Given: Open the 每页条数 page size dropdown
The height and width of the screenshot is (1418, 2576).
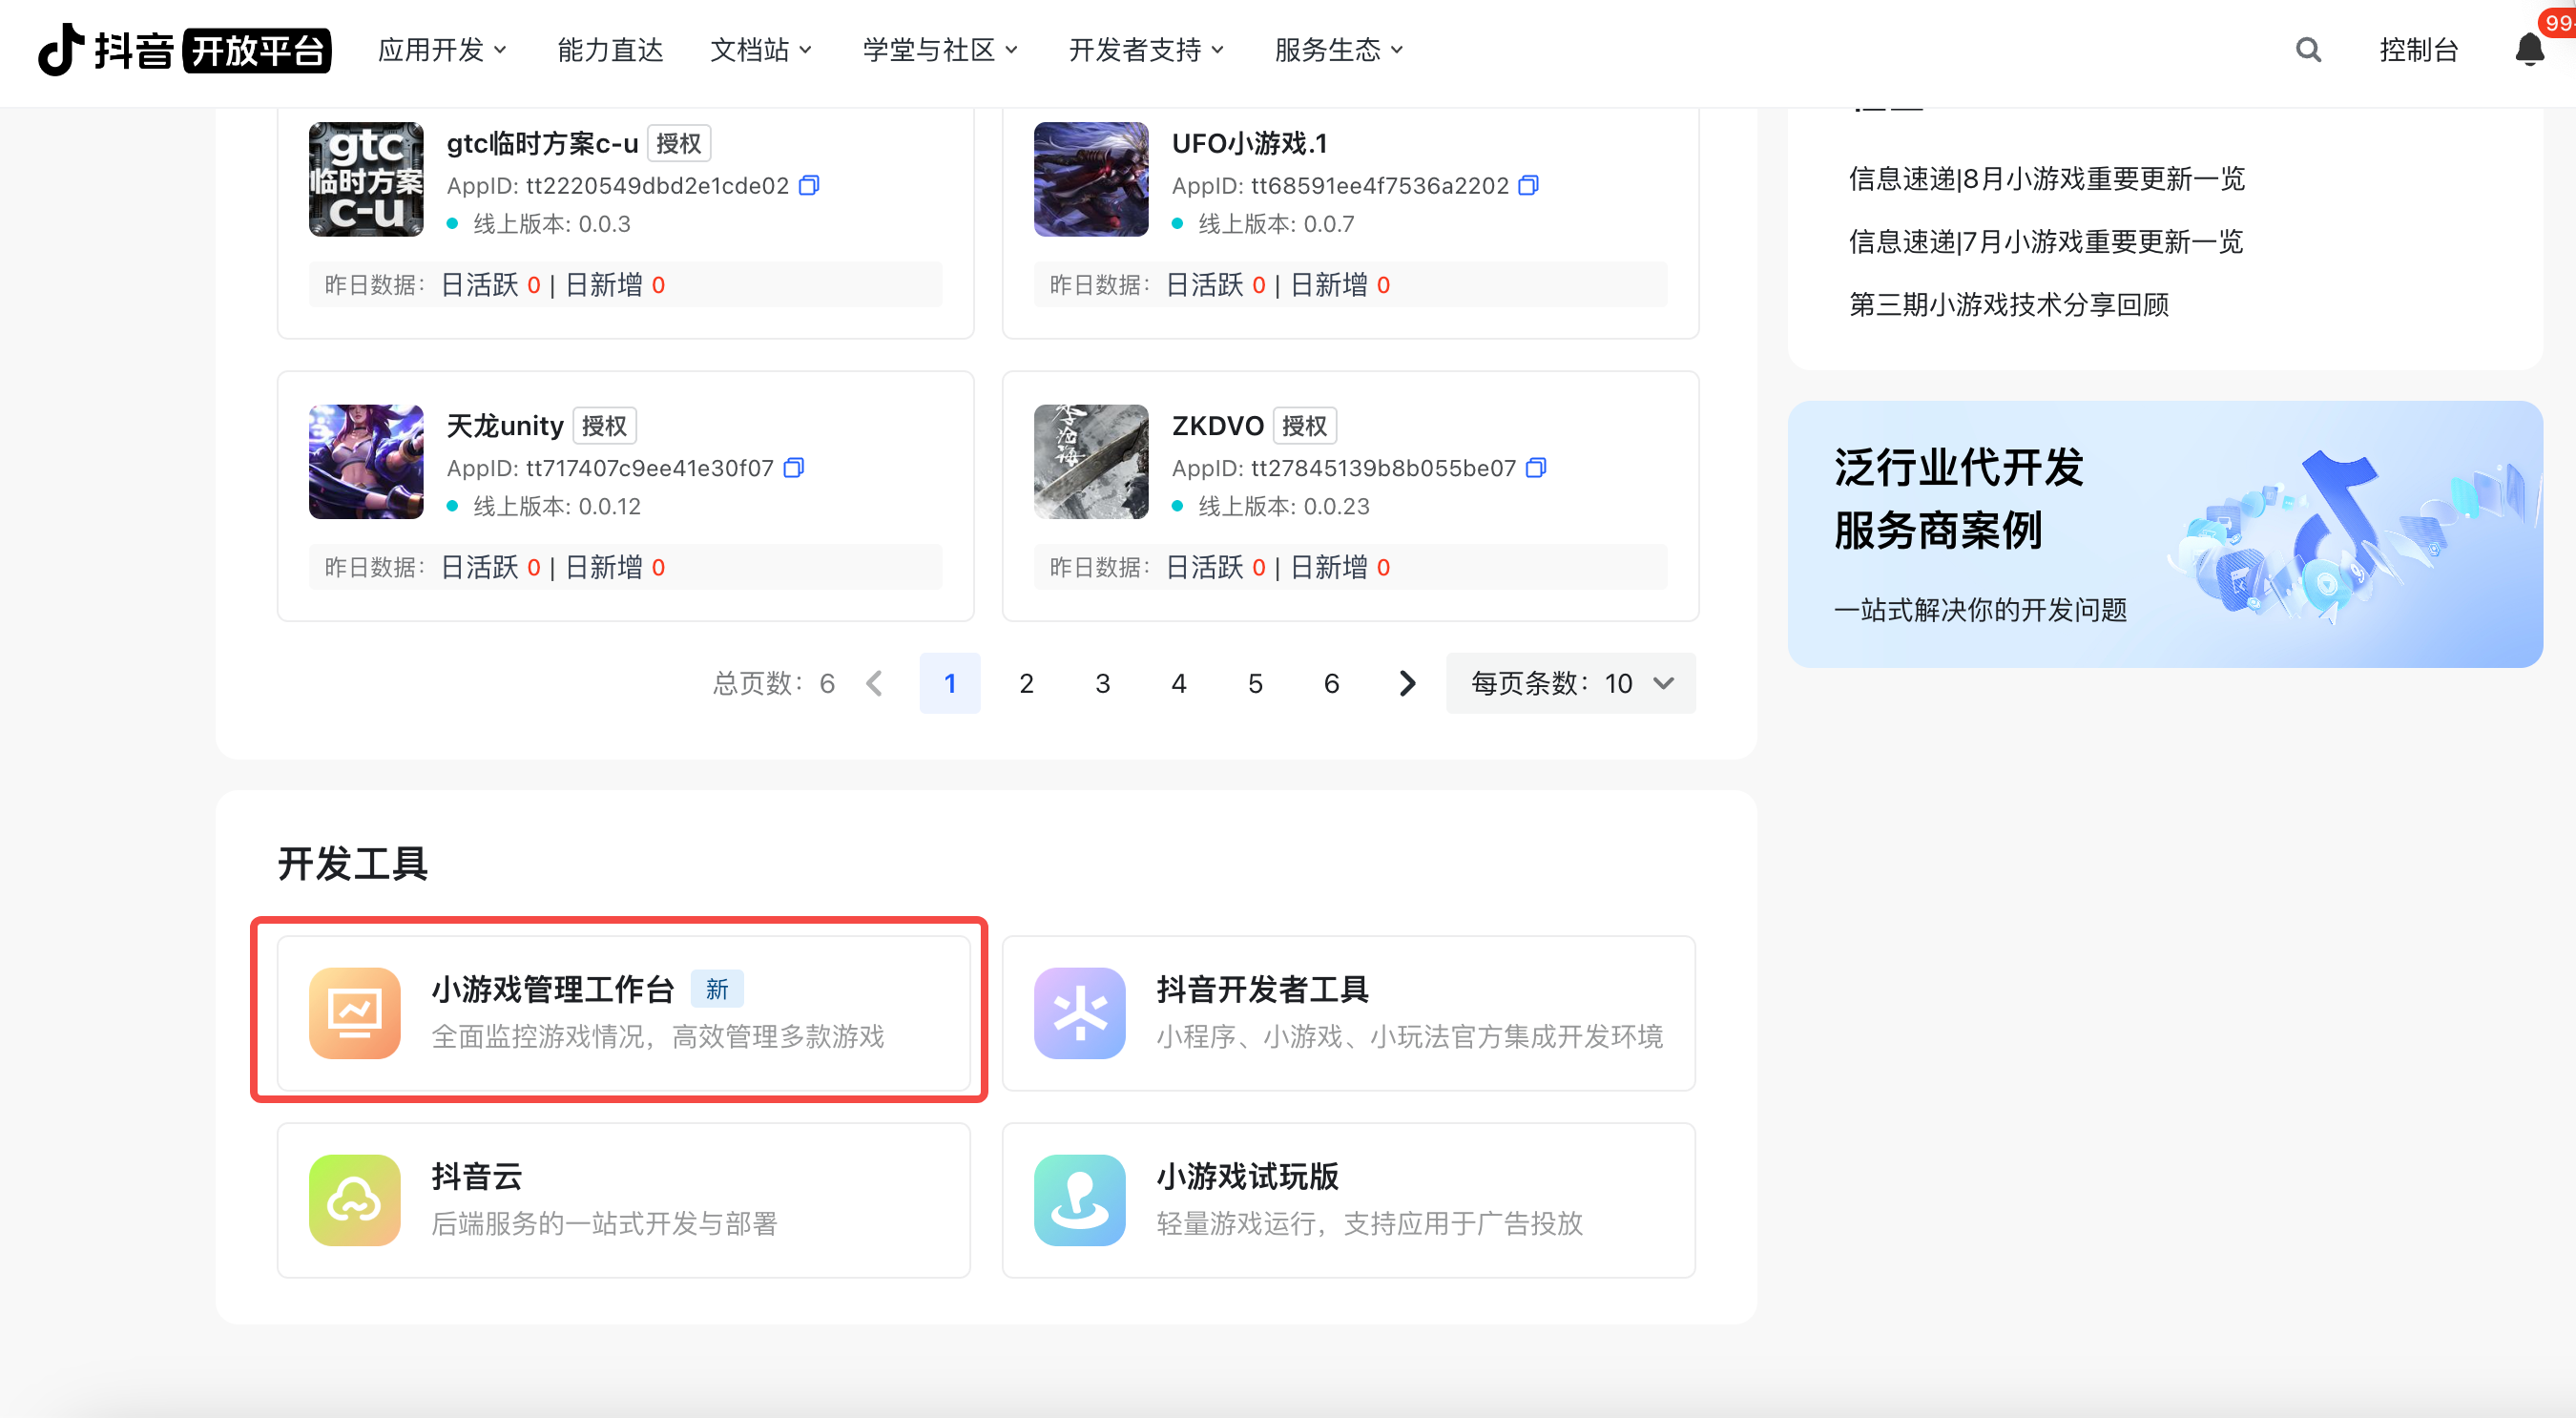Looking at the screenshot, I should pos(1570,683).
